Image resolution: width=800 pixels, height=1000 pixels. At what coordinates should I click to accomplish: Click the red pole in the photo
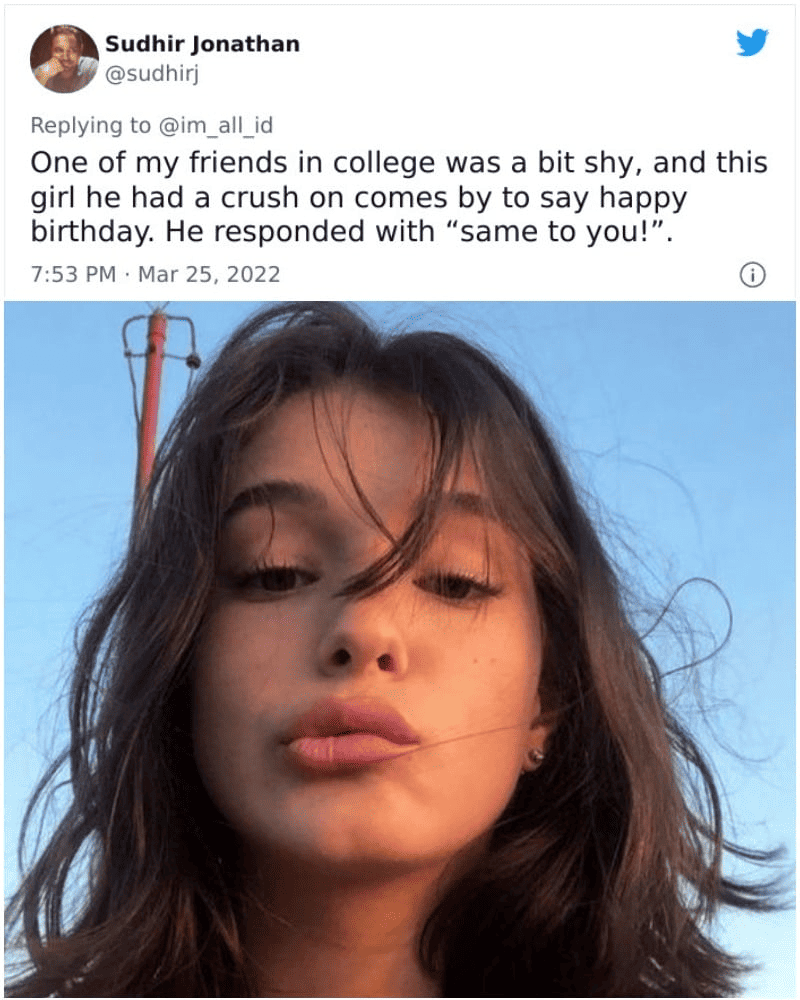[152, 400]
